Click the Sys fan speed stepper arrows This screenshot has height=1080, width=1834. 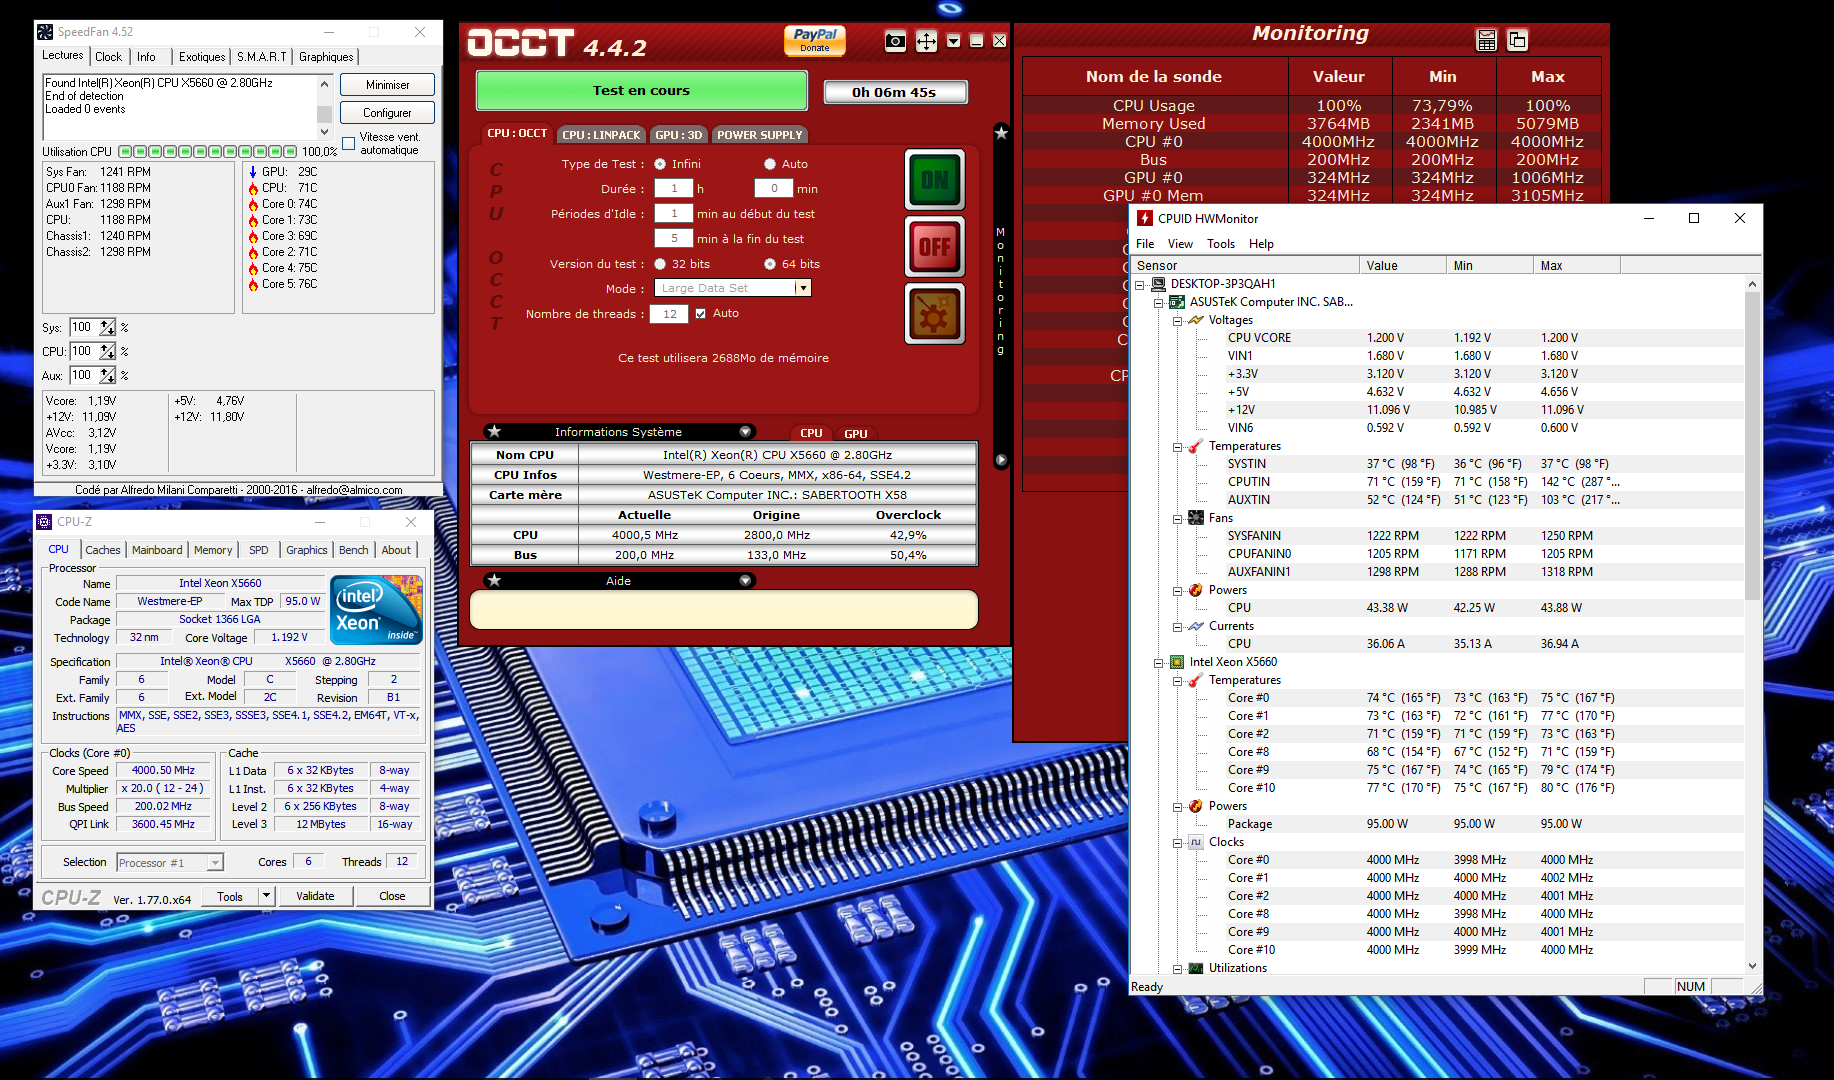pyautogui.click(x=107, y=328)
